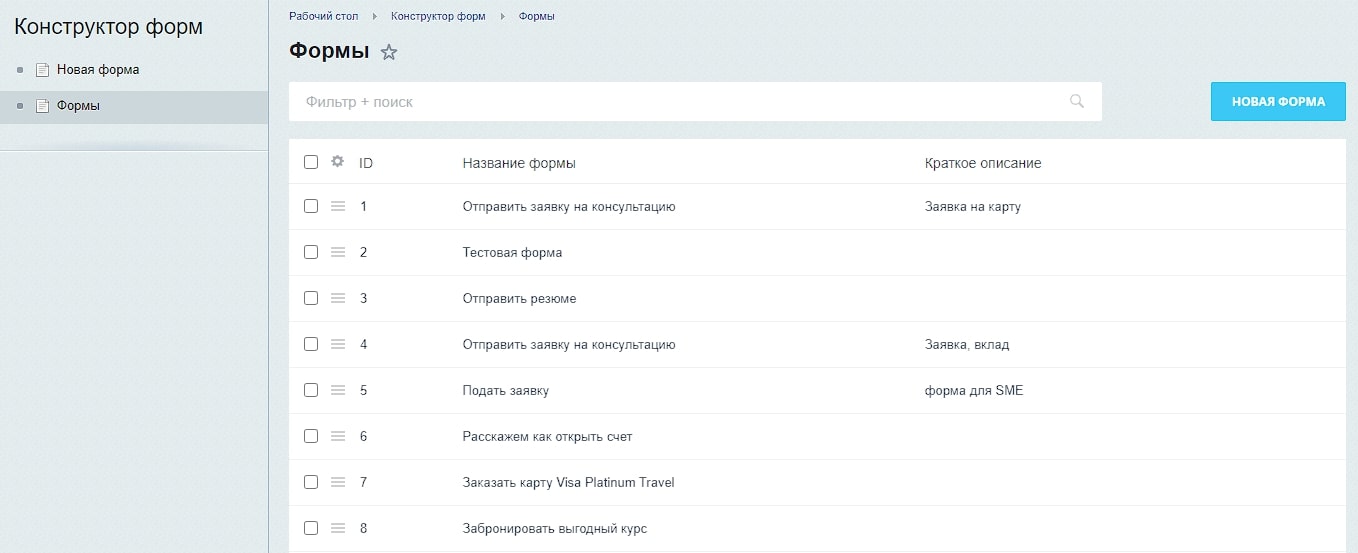The image size is (1358, 553).
Task: Check the box for Тестовая форма
Action: point(311,252)
